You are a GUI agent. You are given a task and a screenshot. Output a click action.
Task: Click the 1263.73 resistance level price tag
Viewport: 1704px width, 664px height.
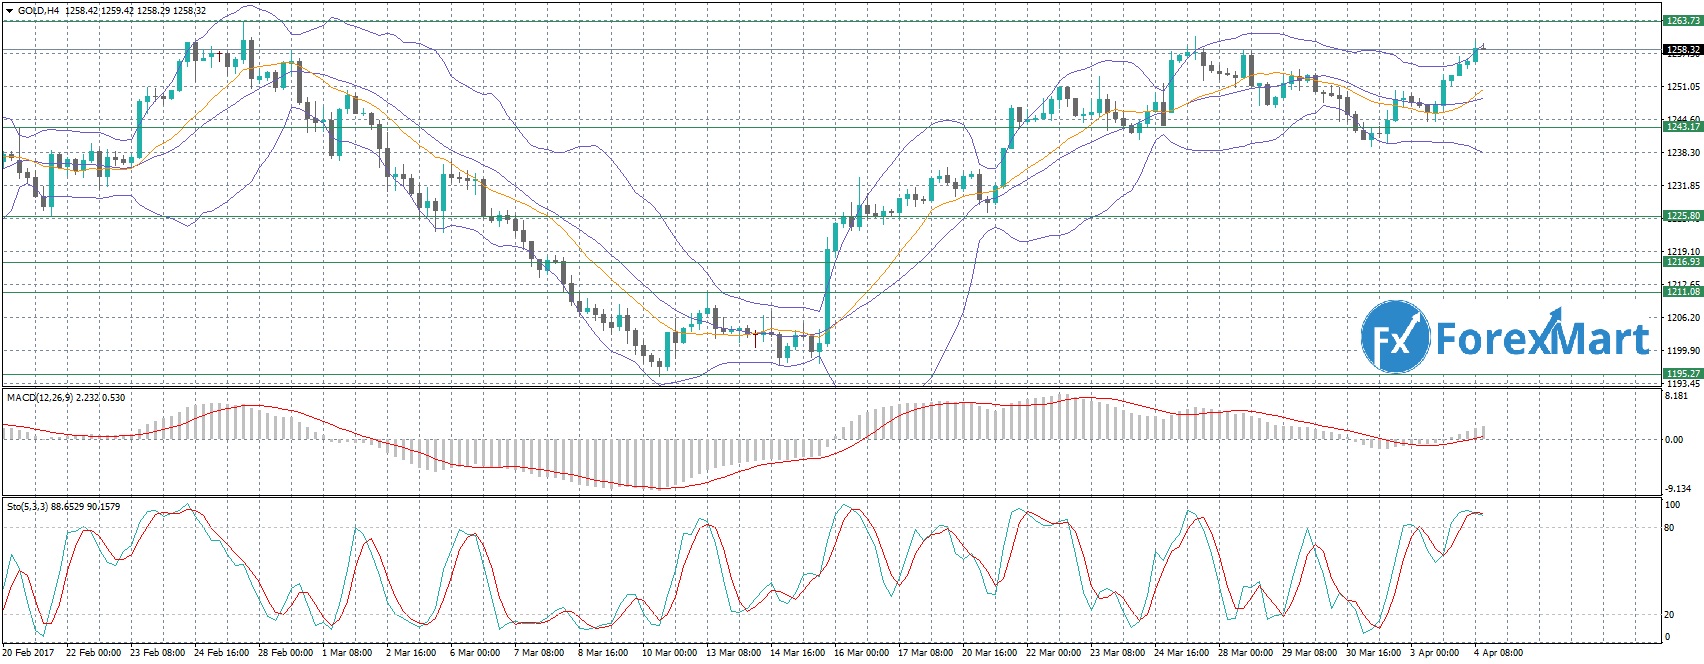coord(1682,21)
